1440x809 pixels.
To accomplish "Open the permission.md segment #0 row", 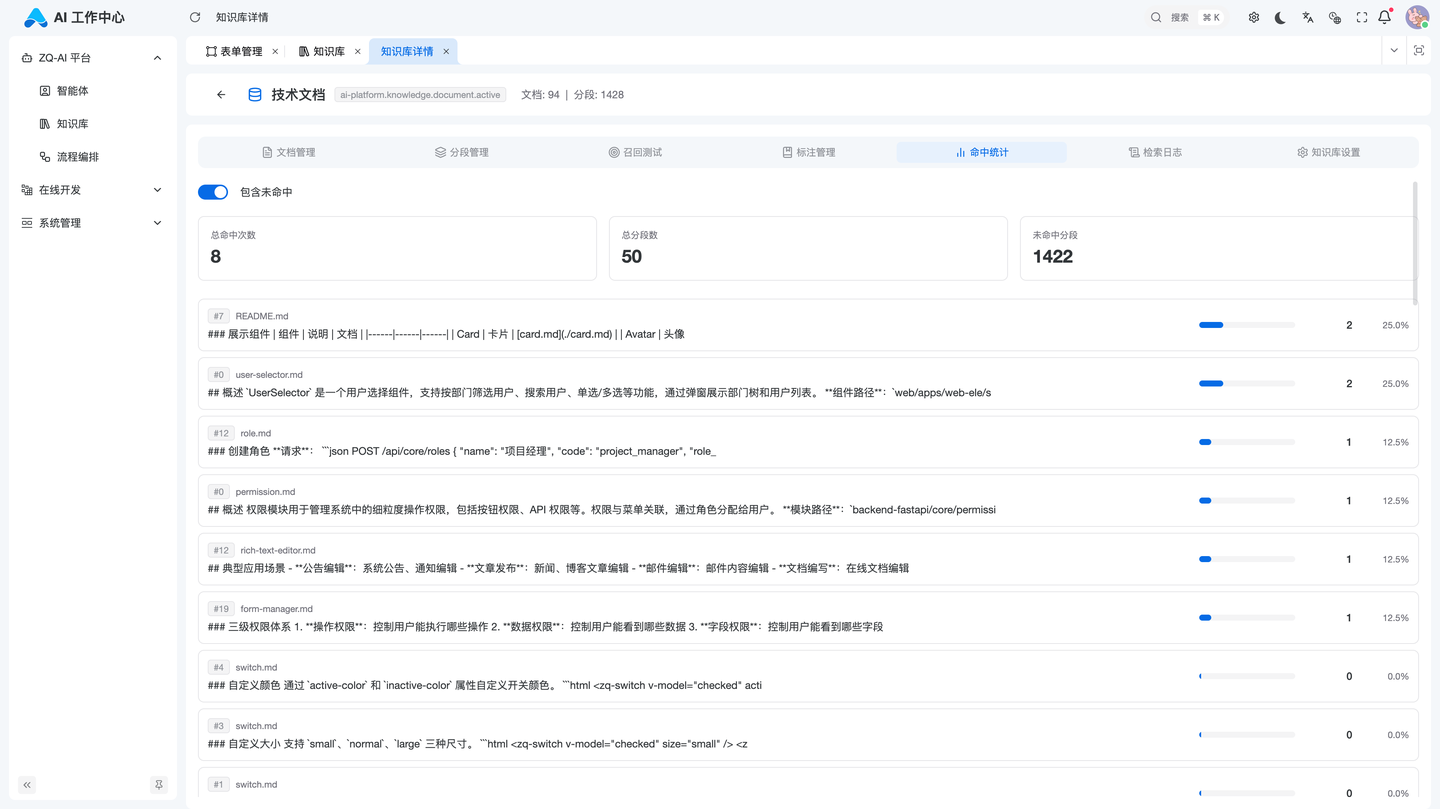I will click(x=808, y=501).
